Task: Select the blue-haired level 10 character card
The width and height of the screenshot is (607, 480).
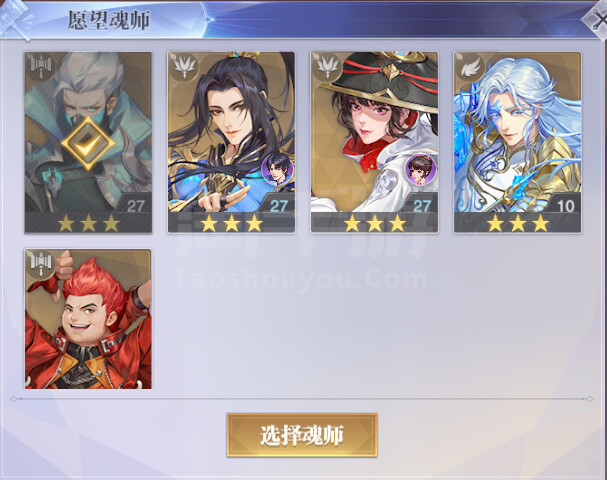Action: coord(517,142)
